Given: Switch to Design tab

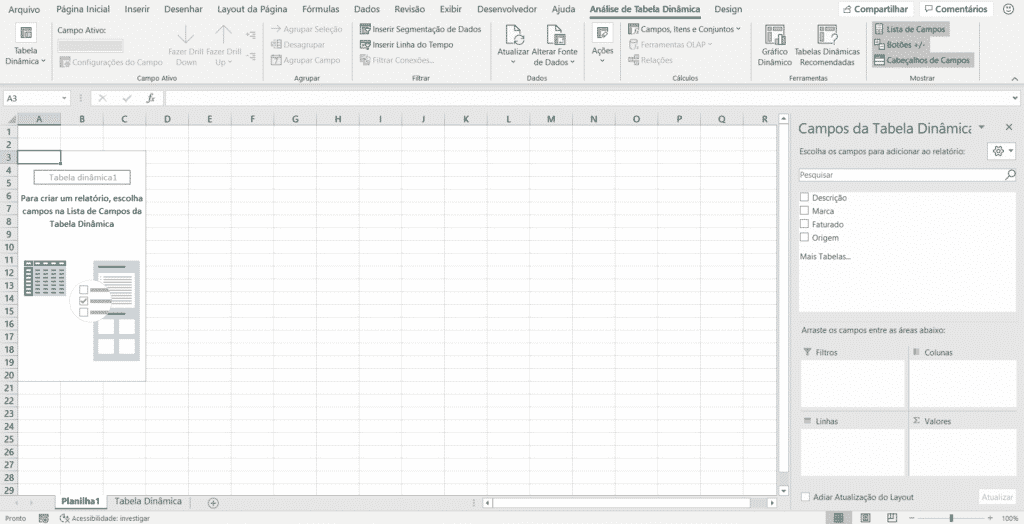Looking at the screenshot, I should pos(728,9).
